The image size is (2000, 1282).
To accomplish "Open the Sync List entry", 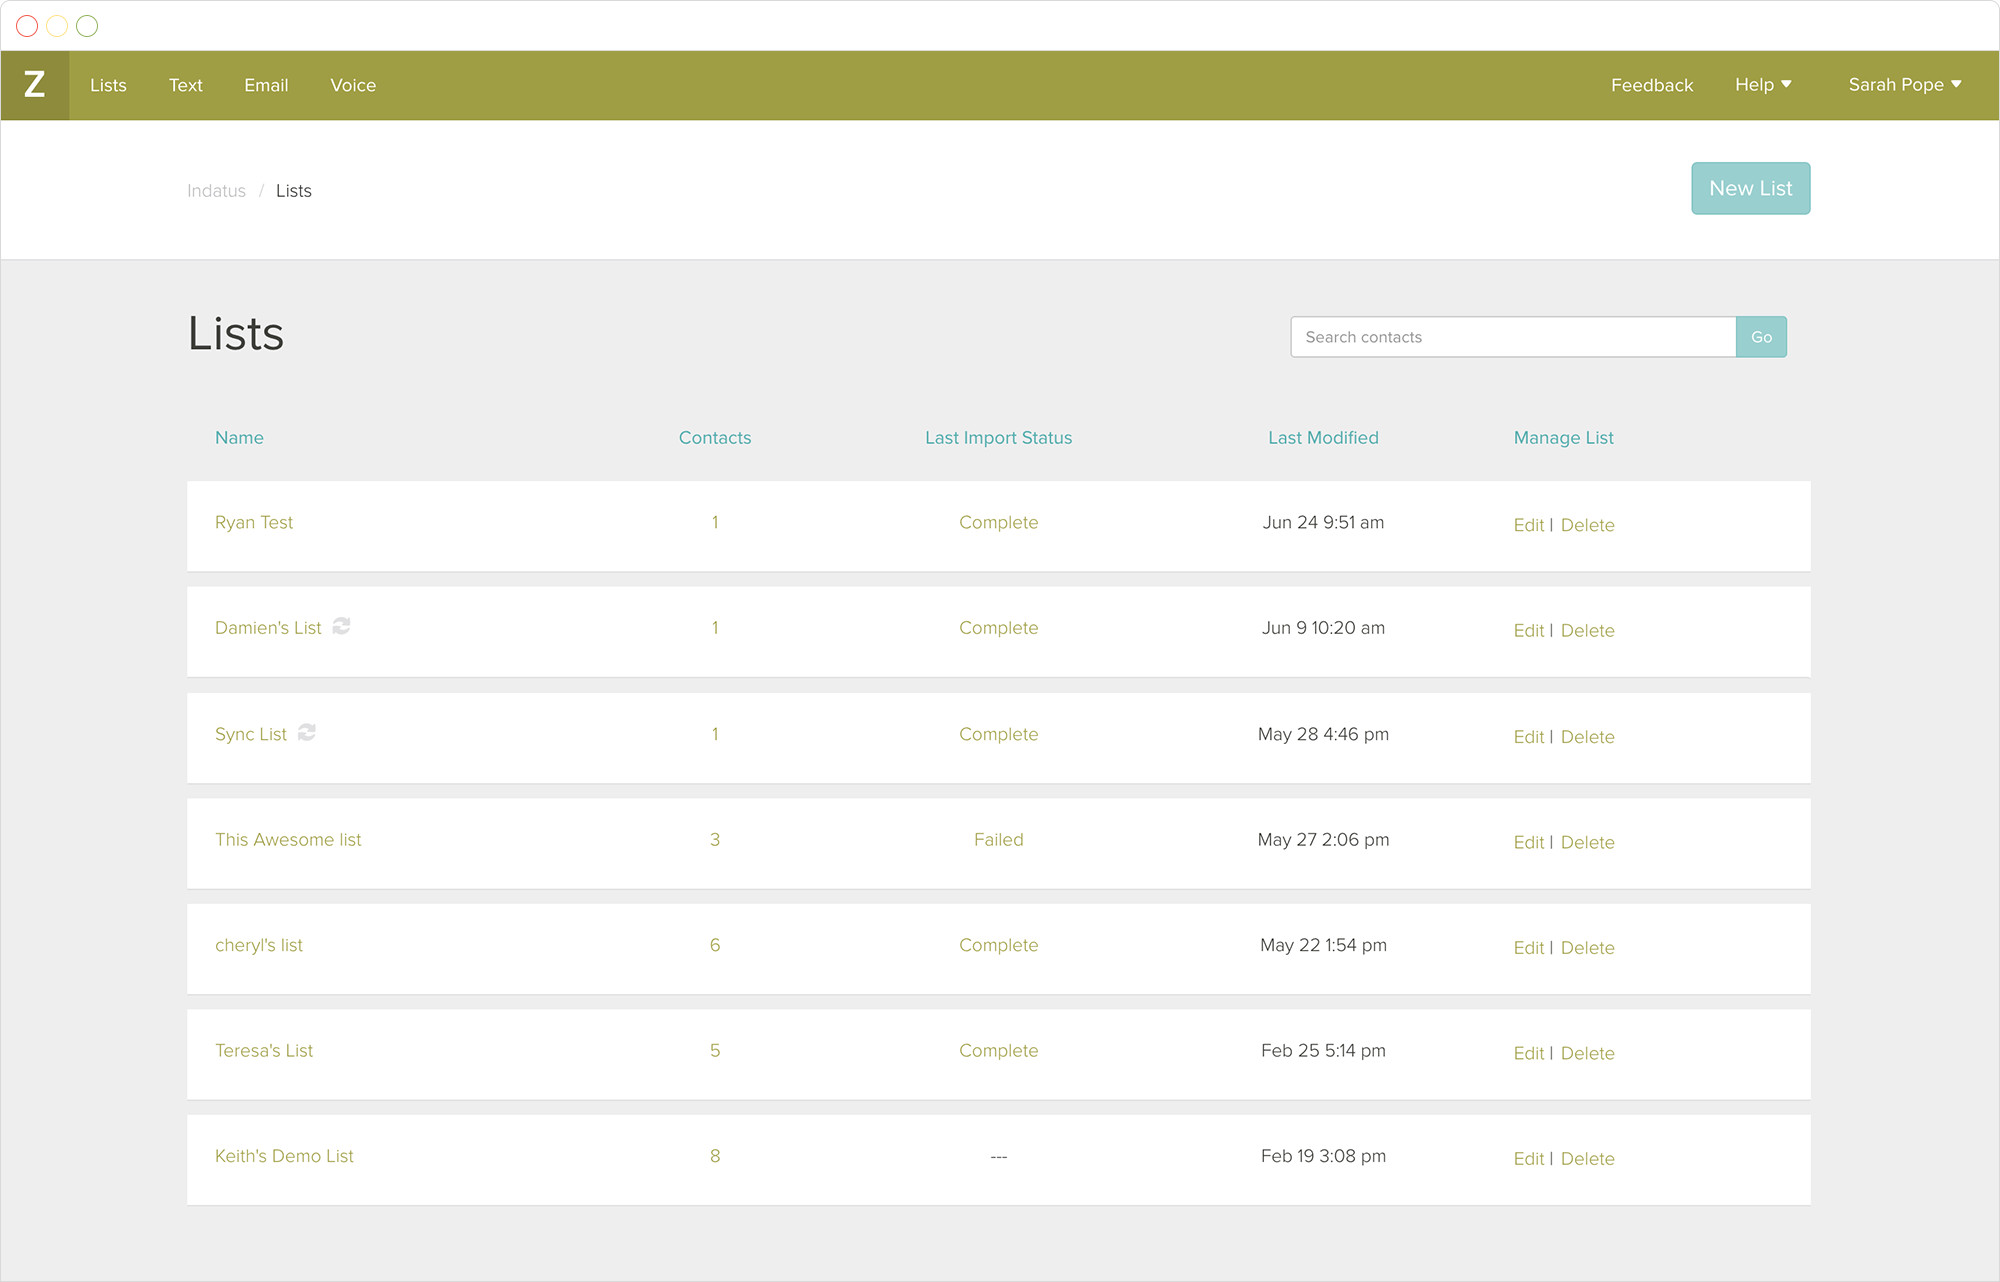I will 251,734.
